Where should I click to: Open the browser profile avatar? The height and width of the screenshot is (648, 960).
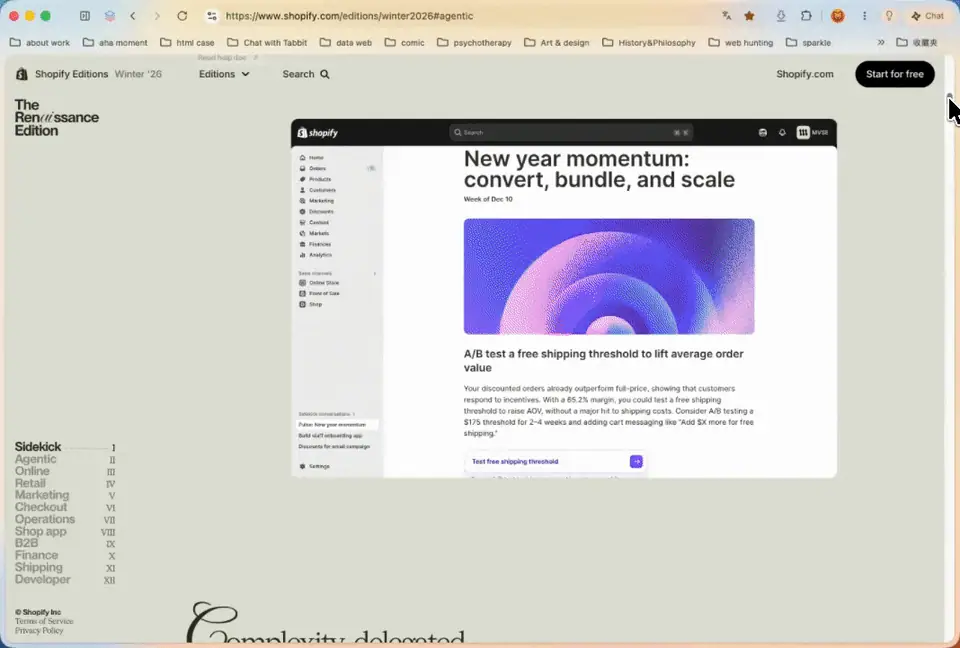click(x=838, y=16)
